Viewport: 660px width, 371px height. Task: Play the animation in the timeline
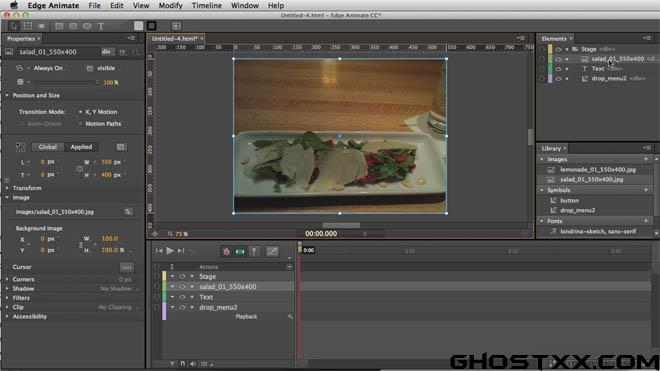[x=170, y=251]
